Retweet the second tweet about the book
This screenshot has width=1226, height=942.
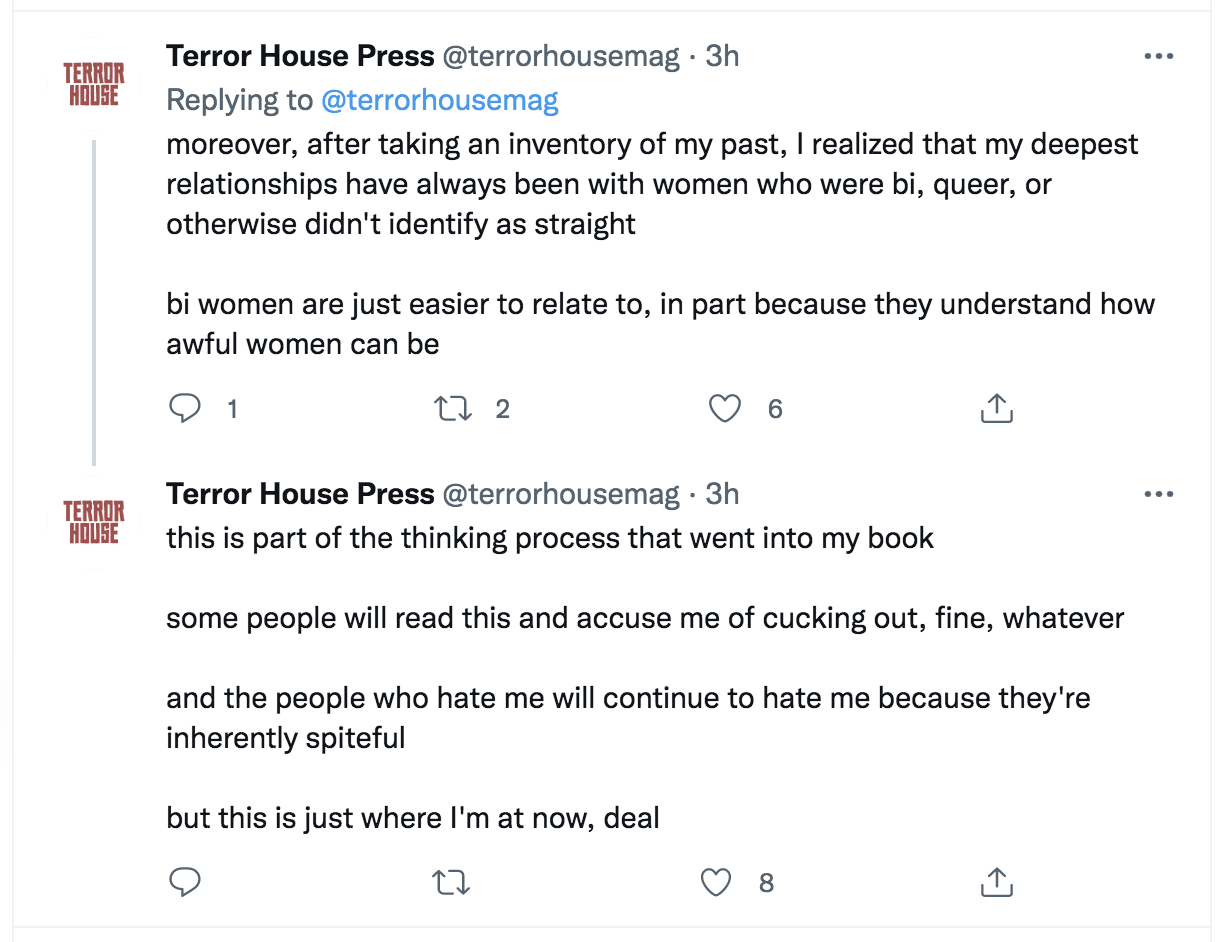(451, 882)
